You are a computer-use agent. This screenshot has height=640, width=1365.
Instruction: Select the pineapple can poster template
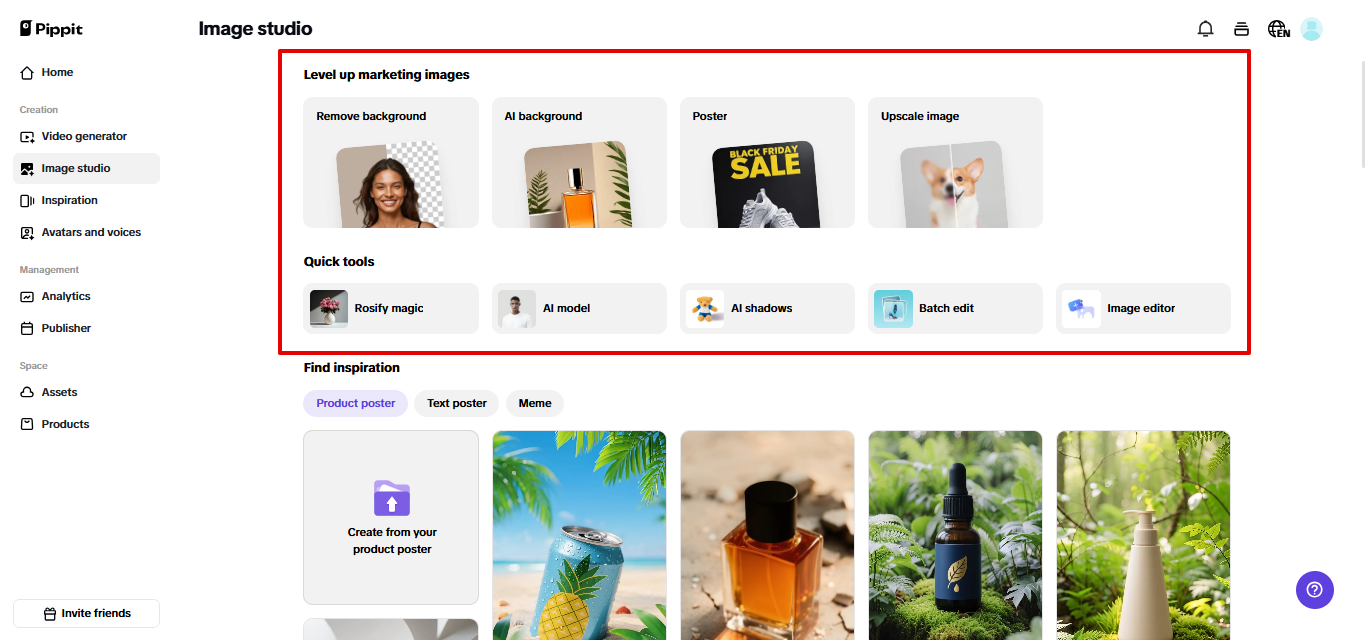[x=579, y=535]
